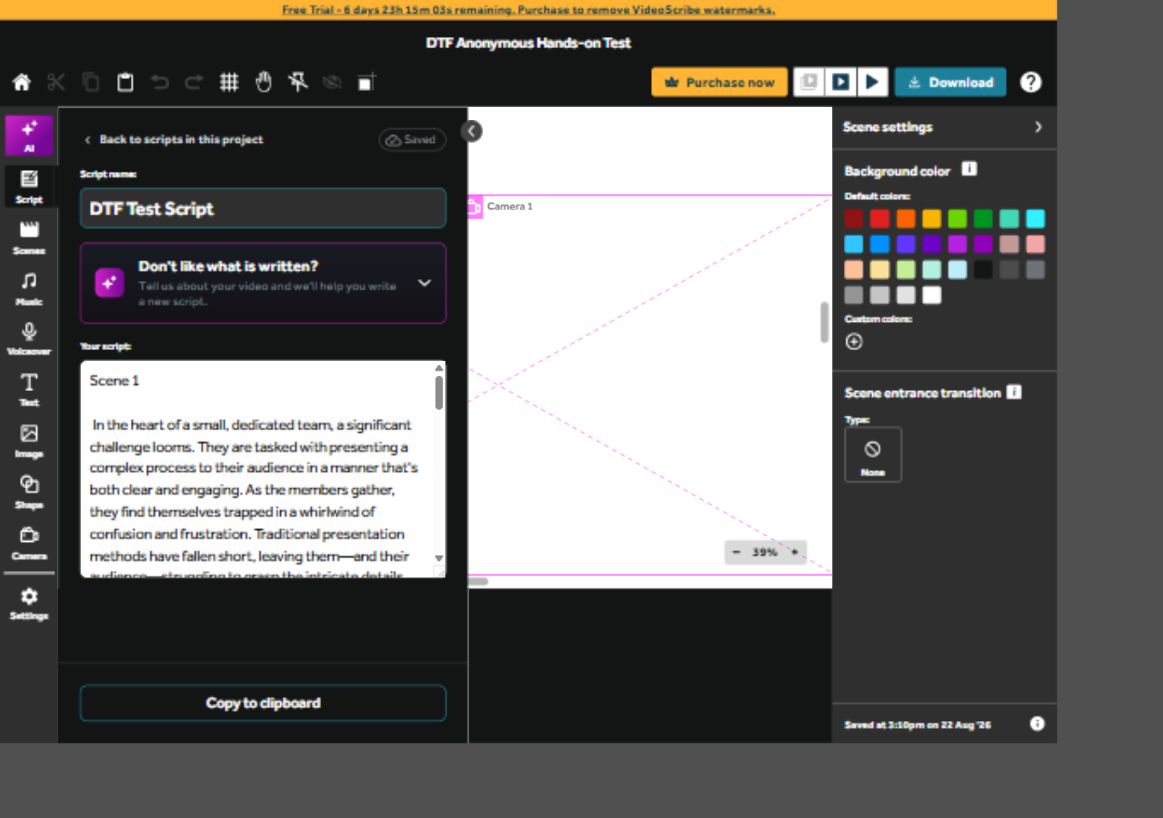Click the Paste clipboard icon
The height and width of the screenshot is (818, 1163).
pos(125,82)
